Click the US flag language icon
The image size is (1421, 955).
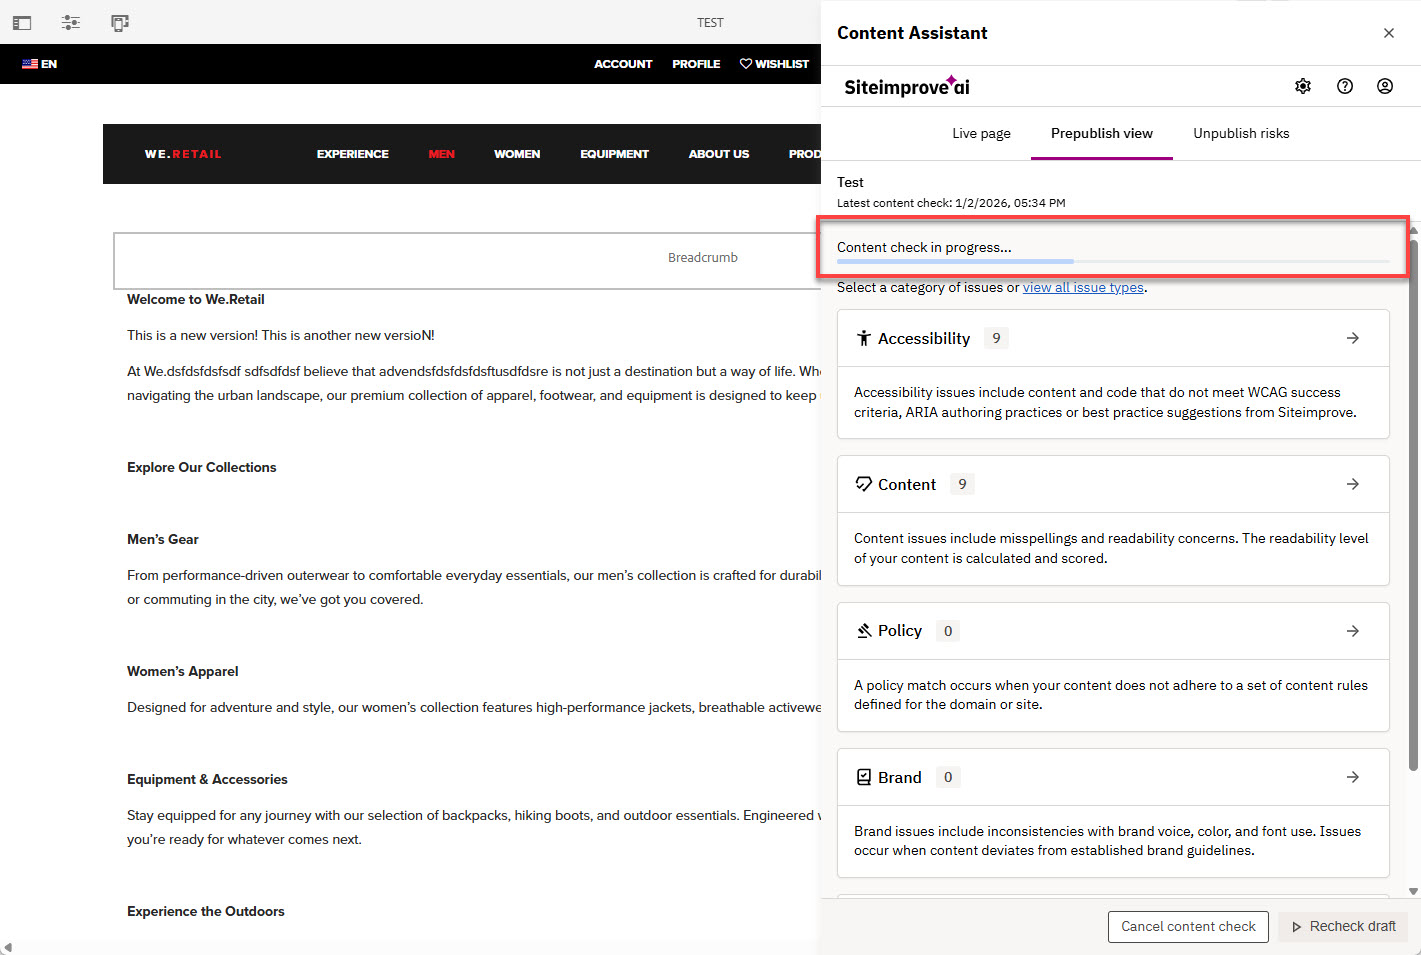pos(30,64)
